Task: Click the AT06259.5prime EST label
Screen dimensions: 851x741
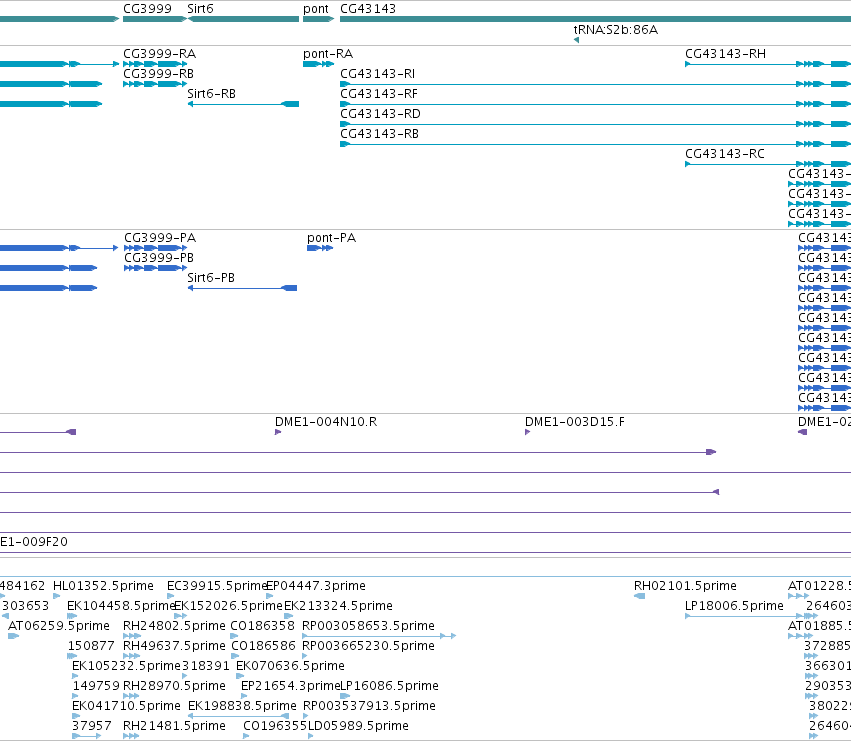Action: pyautogui.click(x=59, y=626)
